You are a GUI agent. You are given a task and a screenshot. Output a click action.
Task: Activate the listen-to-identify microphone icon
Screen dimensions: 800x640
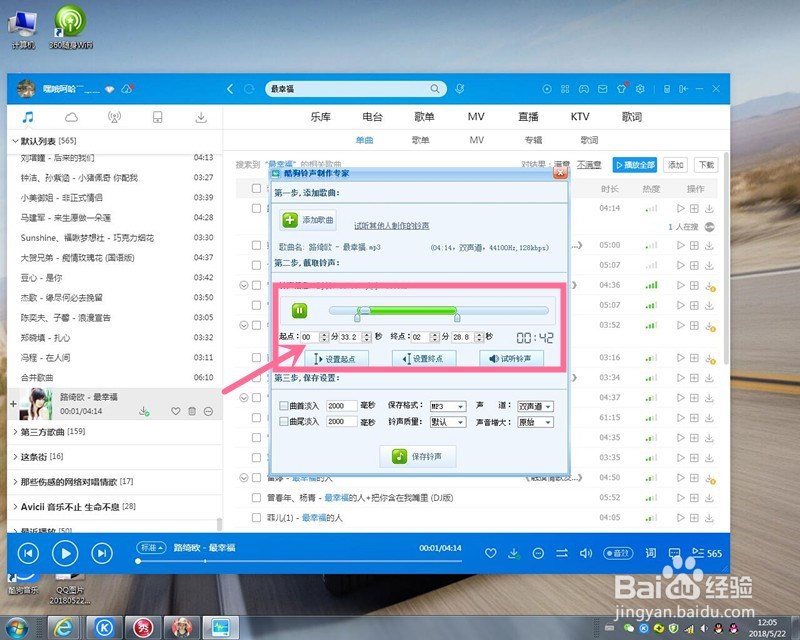(x=460, y=89)
